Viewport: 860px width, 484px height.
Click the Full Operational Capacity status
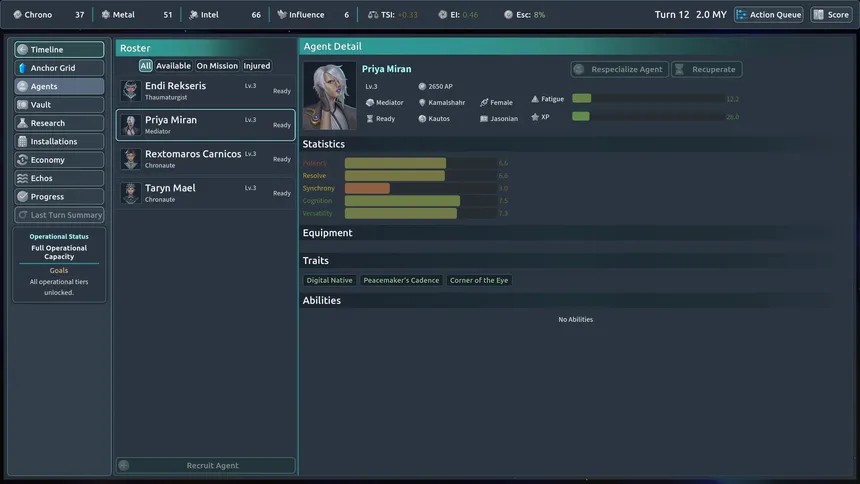(59, 252)
